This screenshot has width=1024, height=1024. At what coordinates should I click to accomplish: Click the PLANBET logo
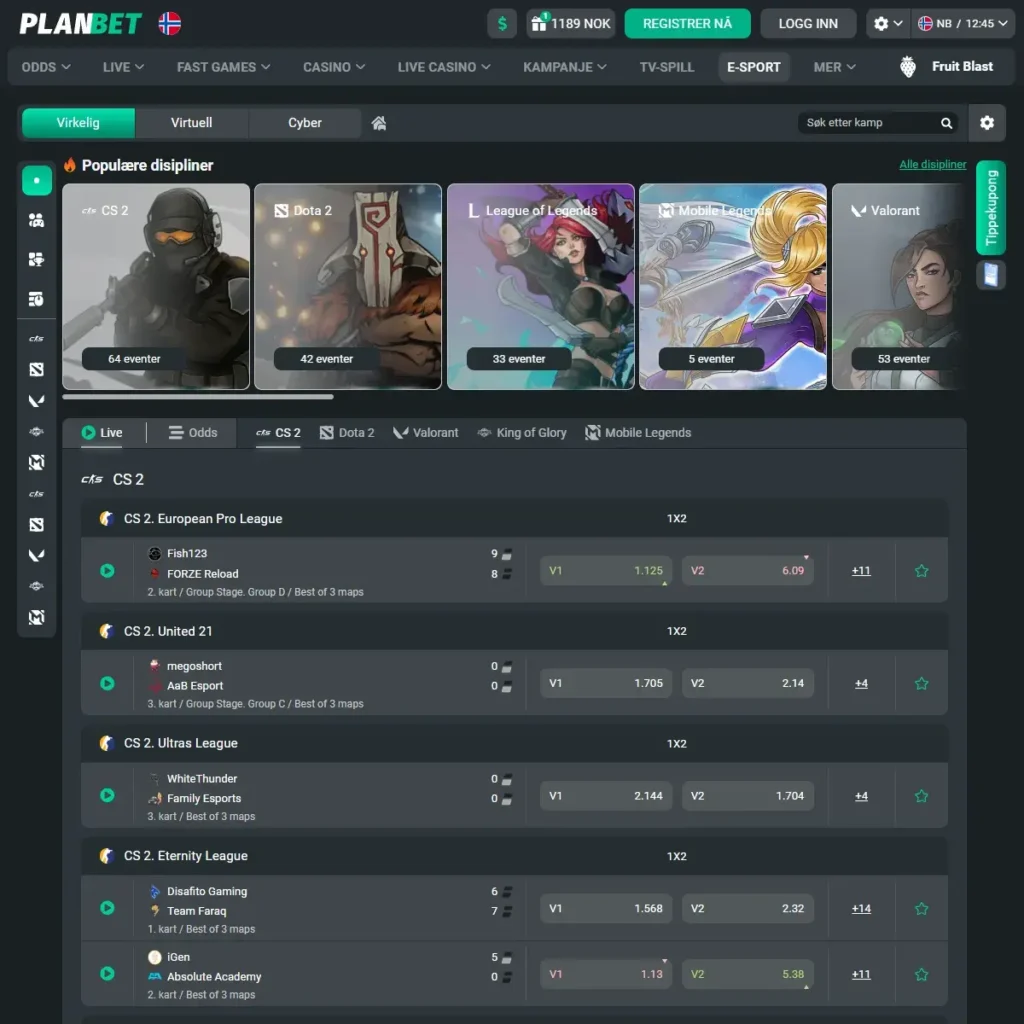tap(80, 24)
